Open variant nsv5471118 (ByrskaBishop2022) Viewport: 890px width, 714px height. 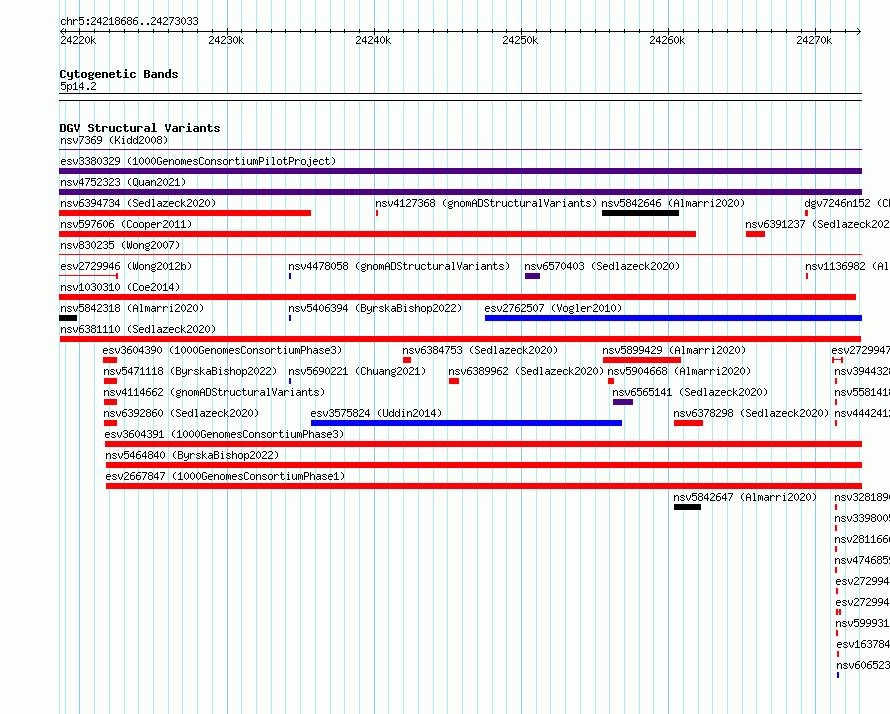click(190, 371)
